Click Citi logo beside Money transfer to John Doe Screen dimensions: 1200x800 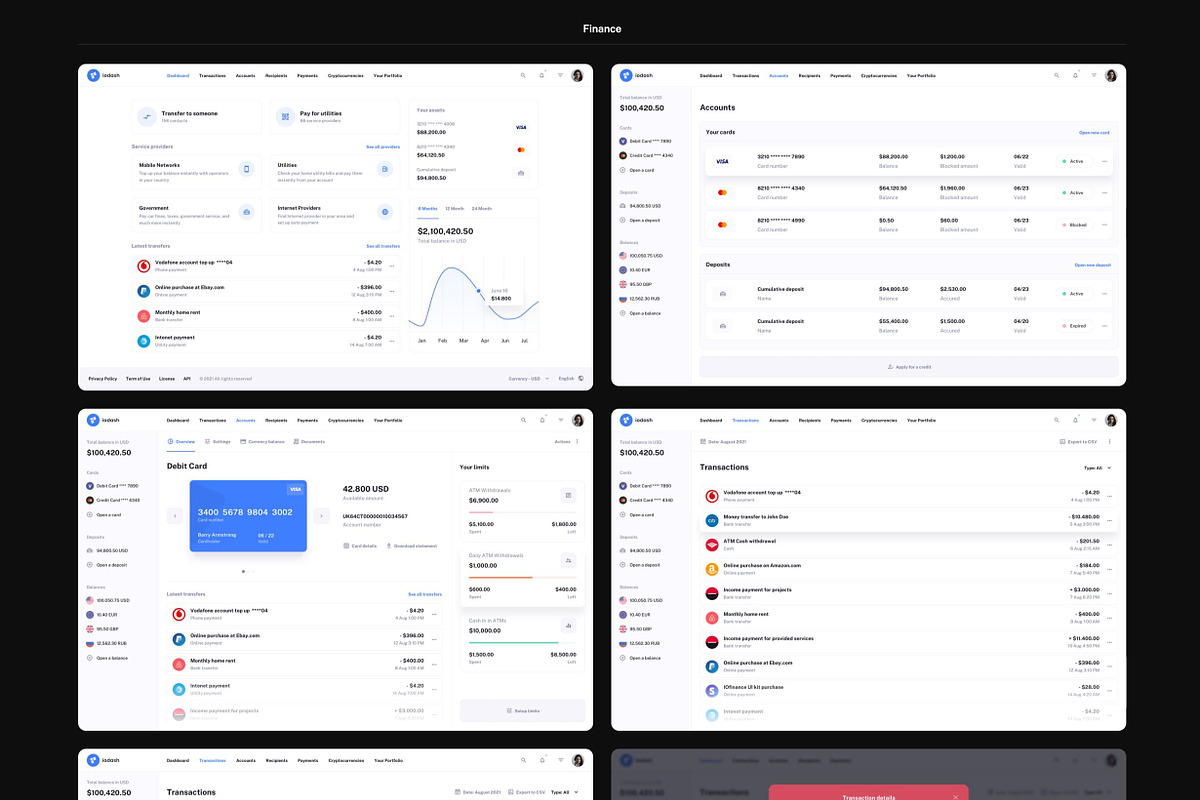(x=712, y=520)
